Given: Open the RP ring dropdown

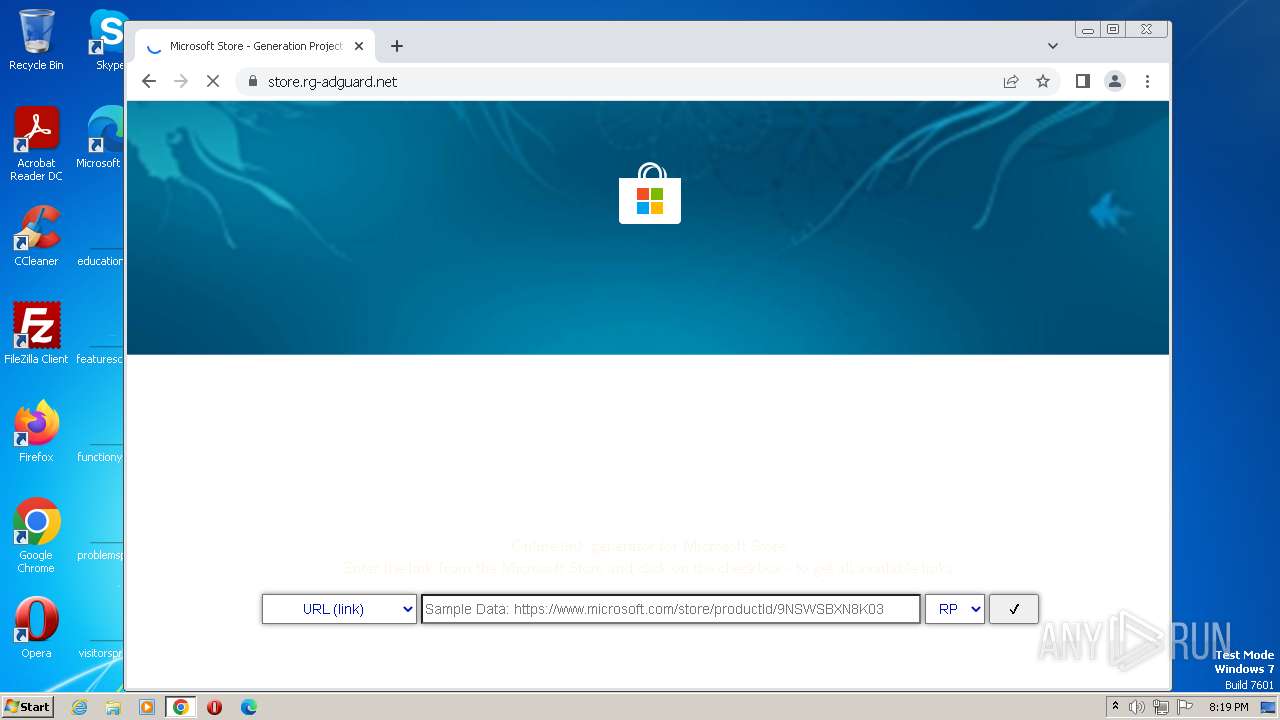Looking at the screenshot, I should click(x=955, y=609).
